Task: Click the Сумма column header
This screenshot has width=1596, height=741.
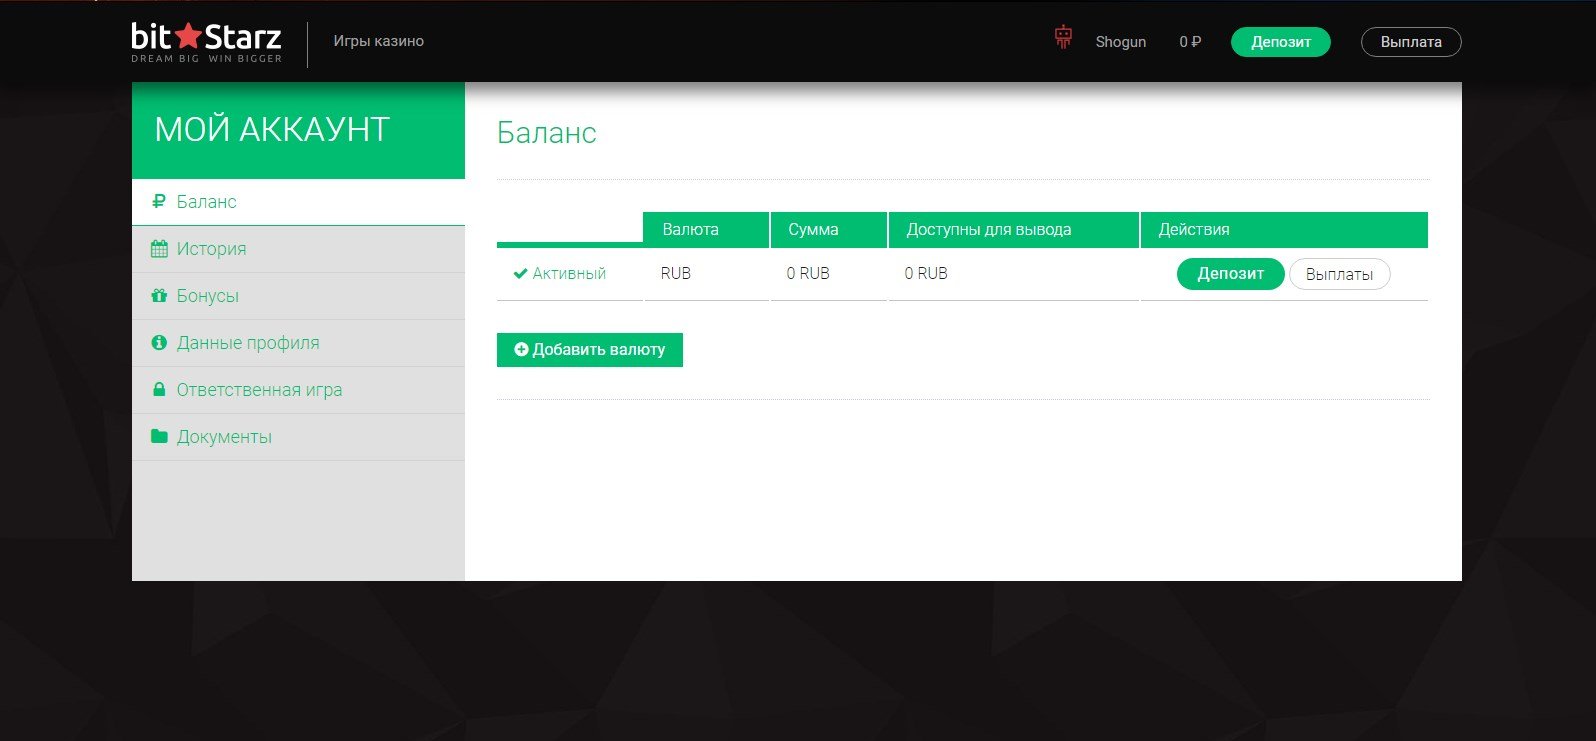Action: [x=829, y=229]
